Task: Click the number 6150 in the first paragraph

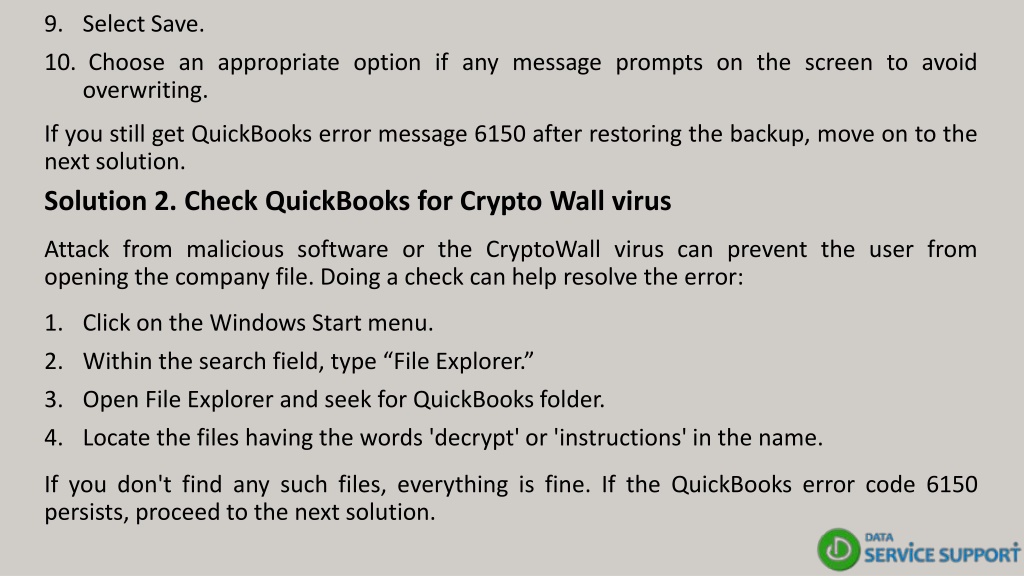Action: (x=500, y=134)
